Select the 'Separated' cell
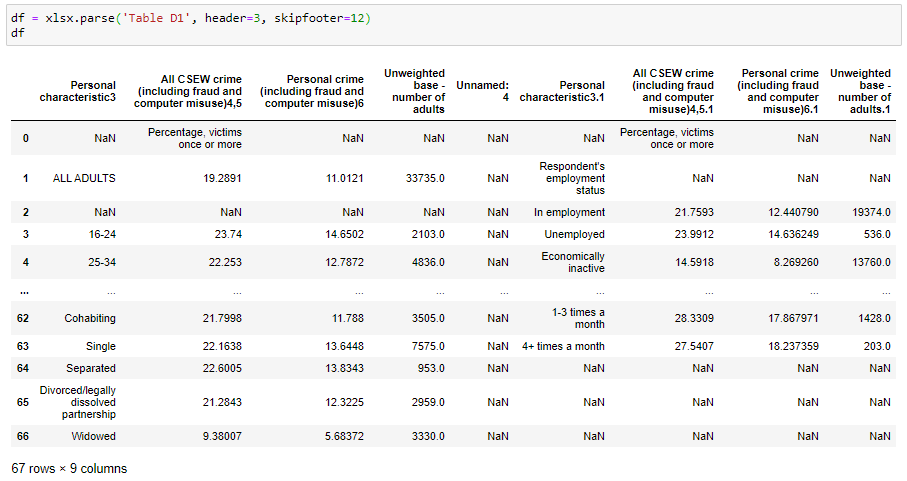This screenshot has height=481, width=907. point(91,368)
